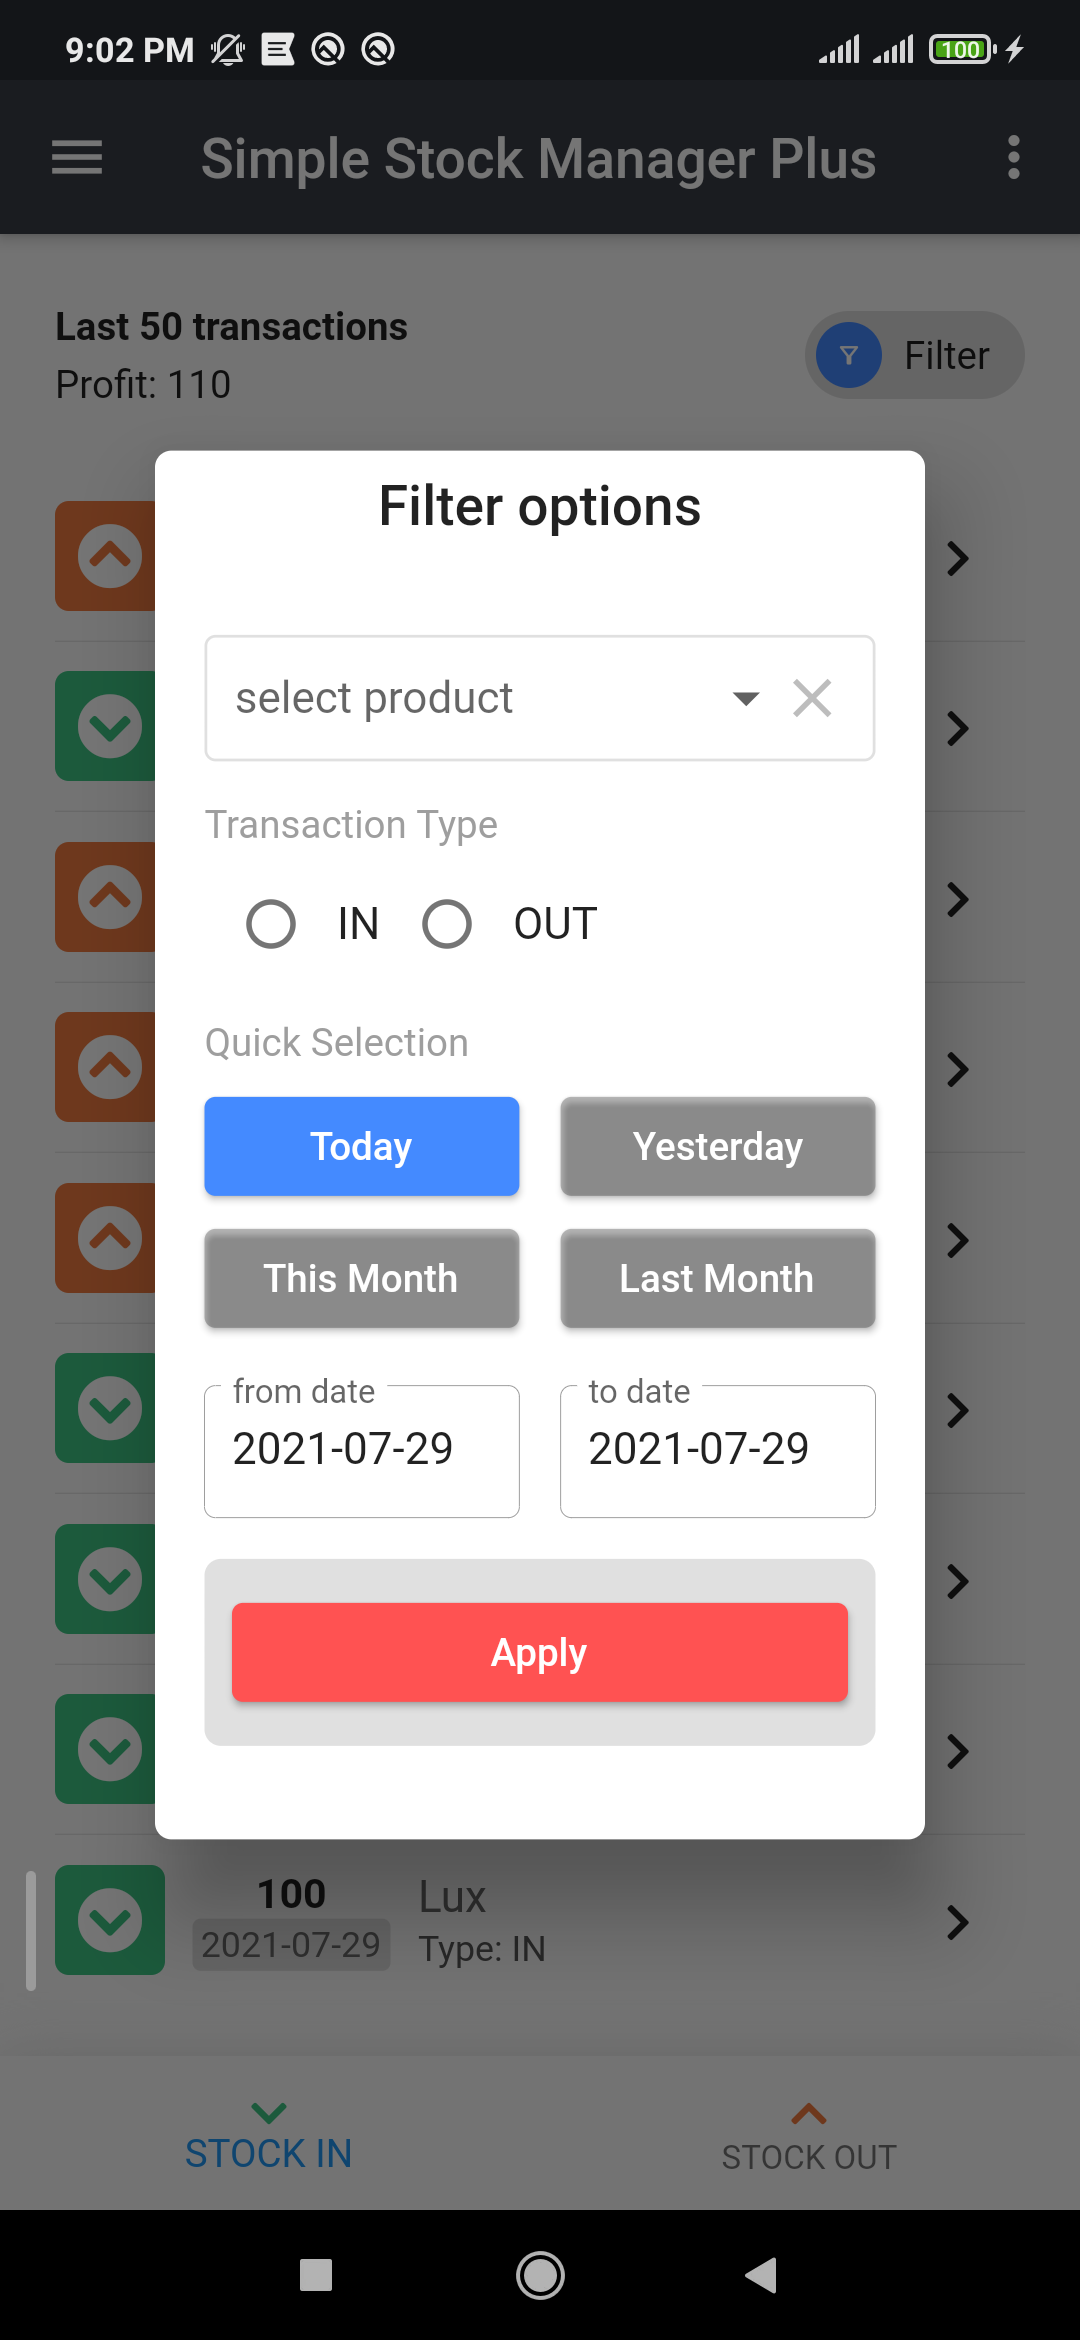1080x2340 pixels.
Task: Clear the selected product with X
Action: (x=812, y=698)
